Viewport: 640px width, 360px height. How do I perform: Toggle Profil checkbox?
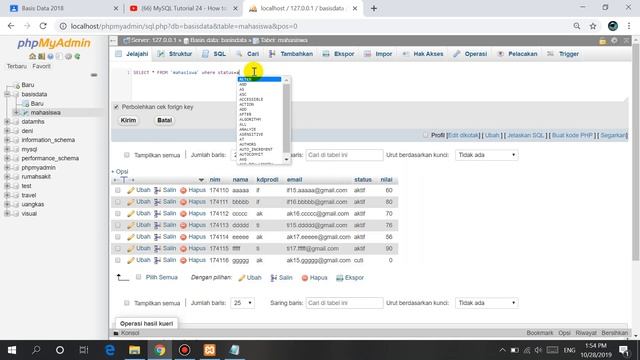[426, 135]
